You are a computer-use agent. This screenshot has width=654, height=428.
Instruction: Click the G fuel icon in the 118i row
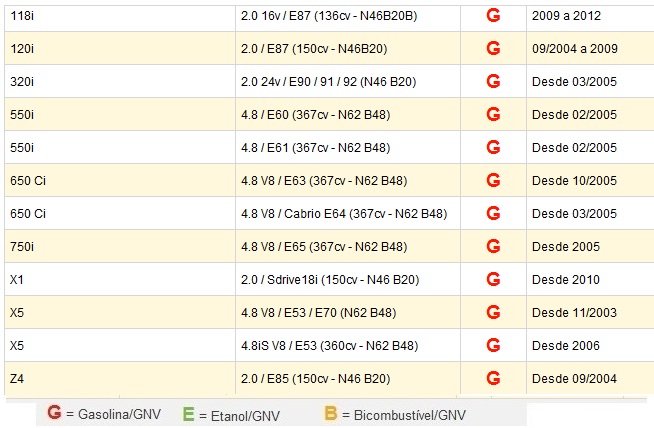pyautogui.click(x=493, y=16)
